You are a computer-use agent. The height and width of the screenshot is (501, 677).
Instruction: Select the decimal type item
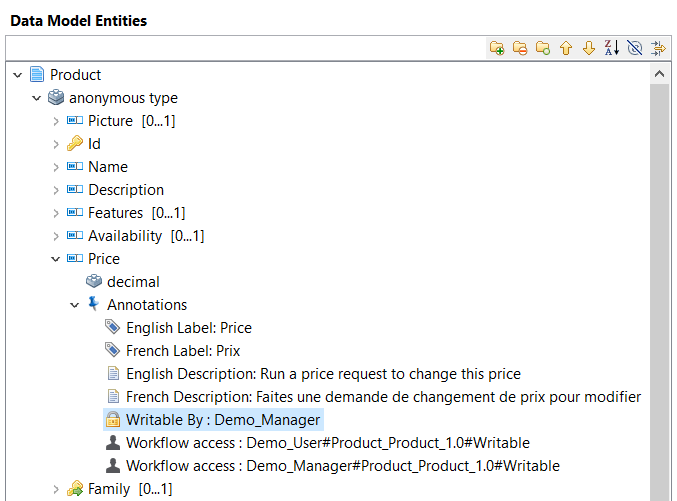[133, 282]
